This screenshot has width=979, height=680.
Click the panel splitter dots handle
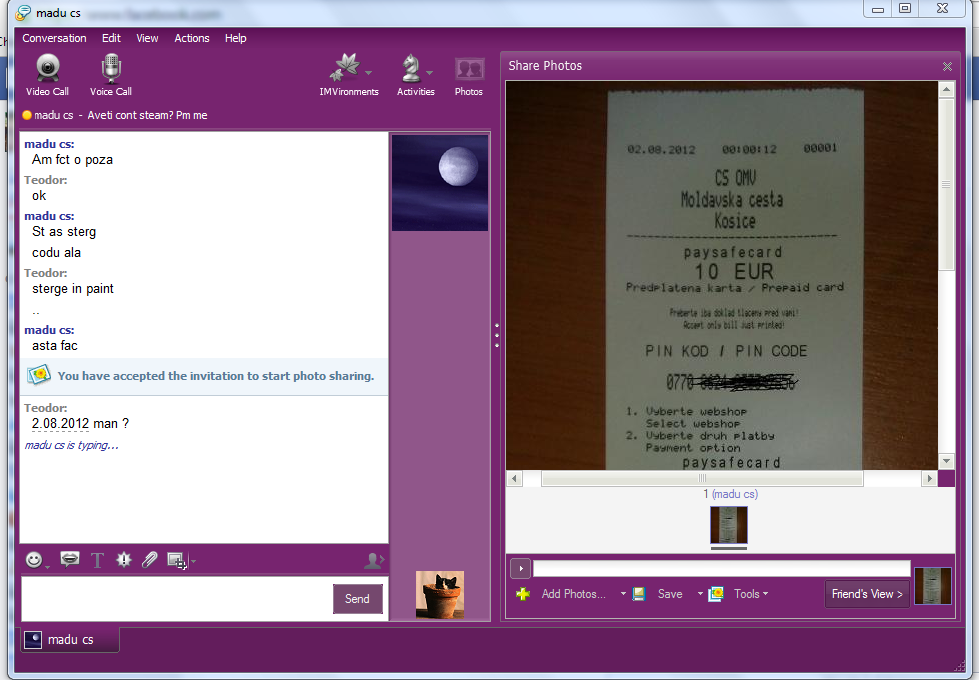(x=497, y=335)
